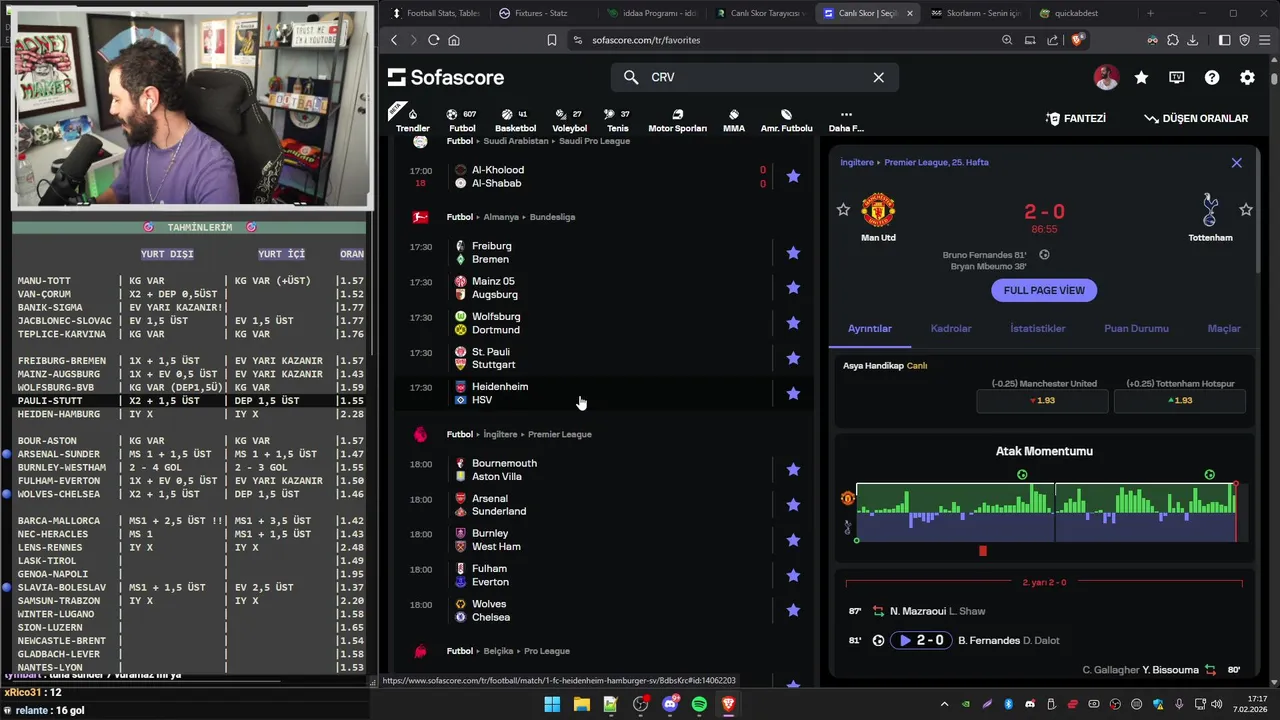Open the user profile avatar

(1106, 77)
